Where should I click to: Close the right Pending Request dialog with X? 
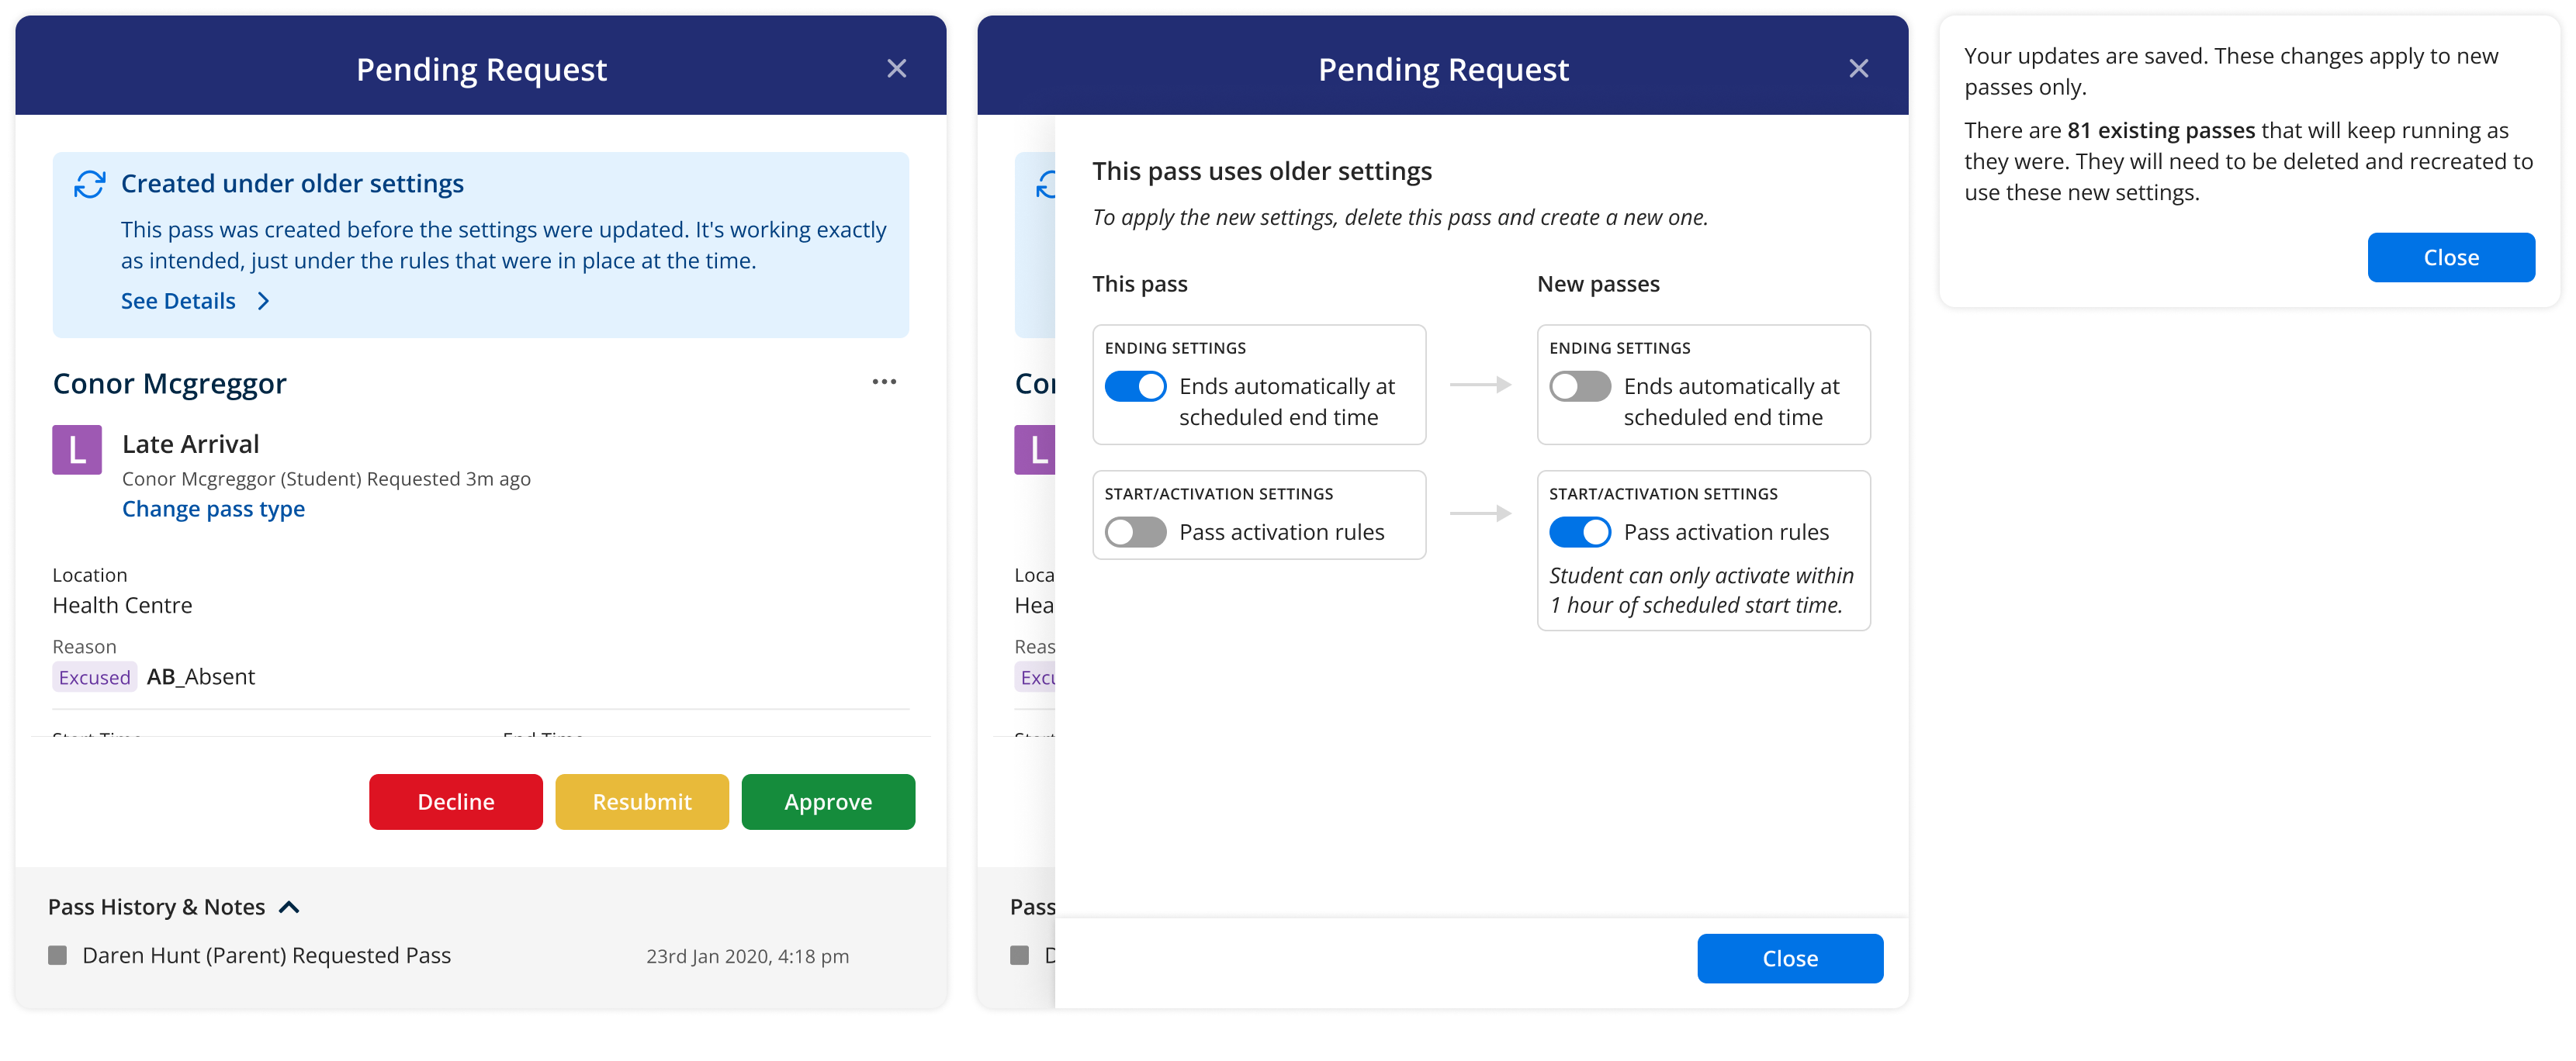(1858, 68)
